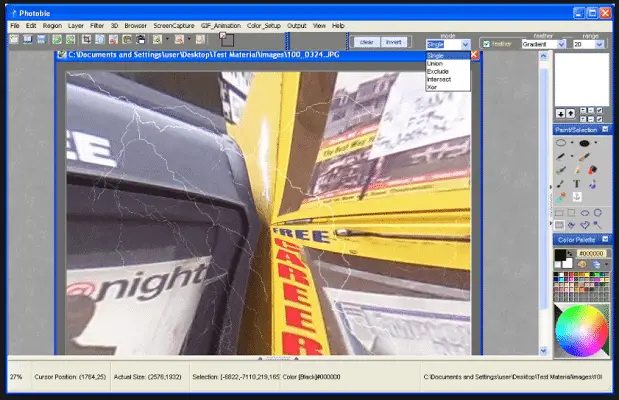
Task: Select the rectangle selection shape
Action: [559, 213]
